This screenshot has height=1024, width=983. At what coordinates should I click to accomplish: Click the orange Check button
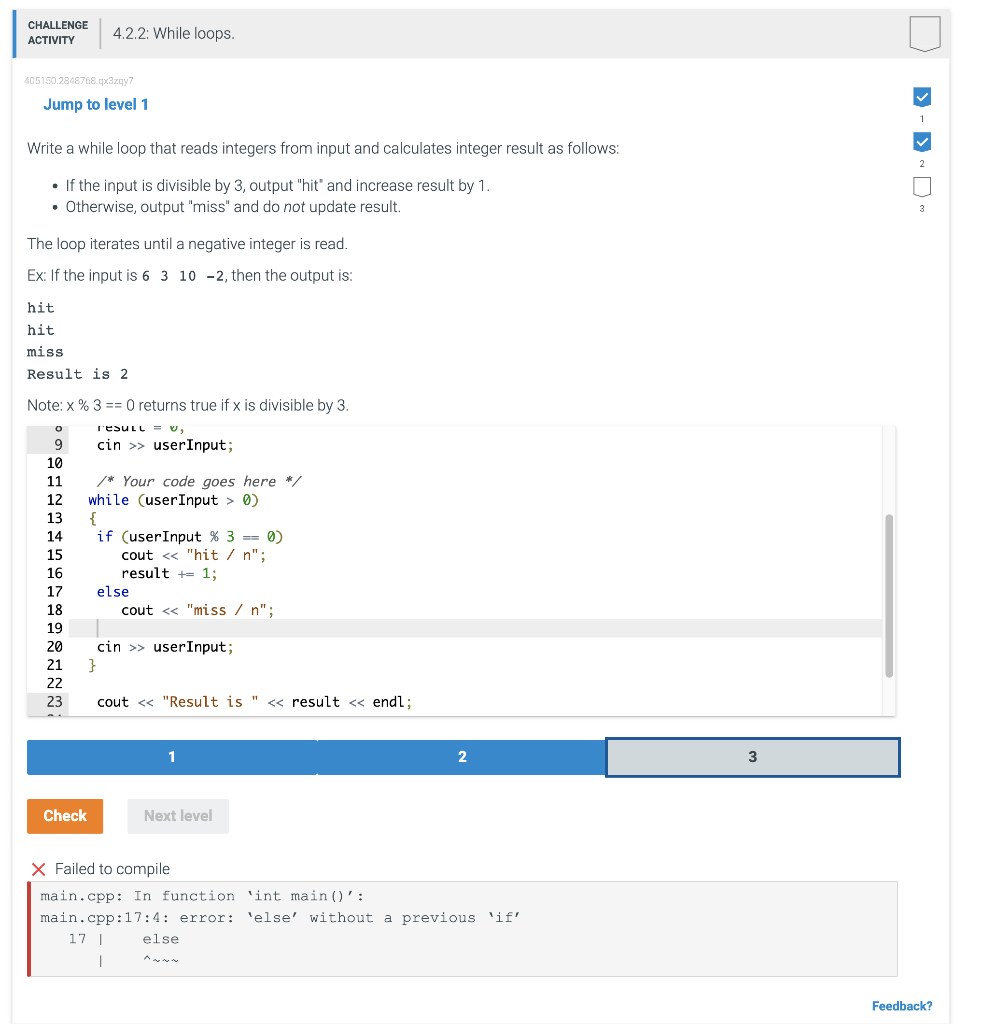tap(65, 816)
